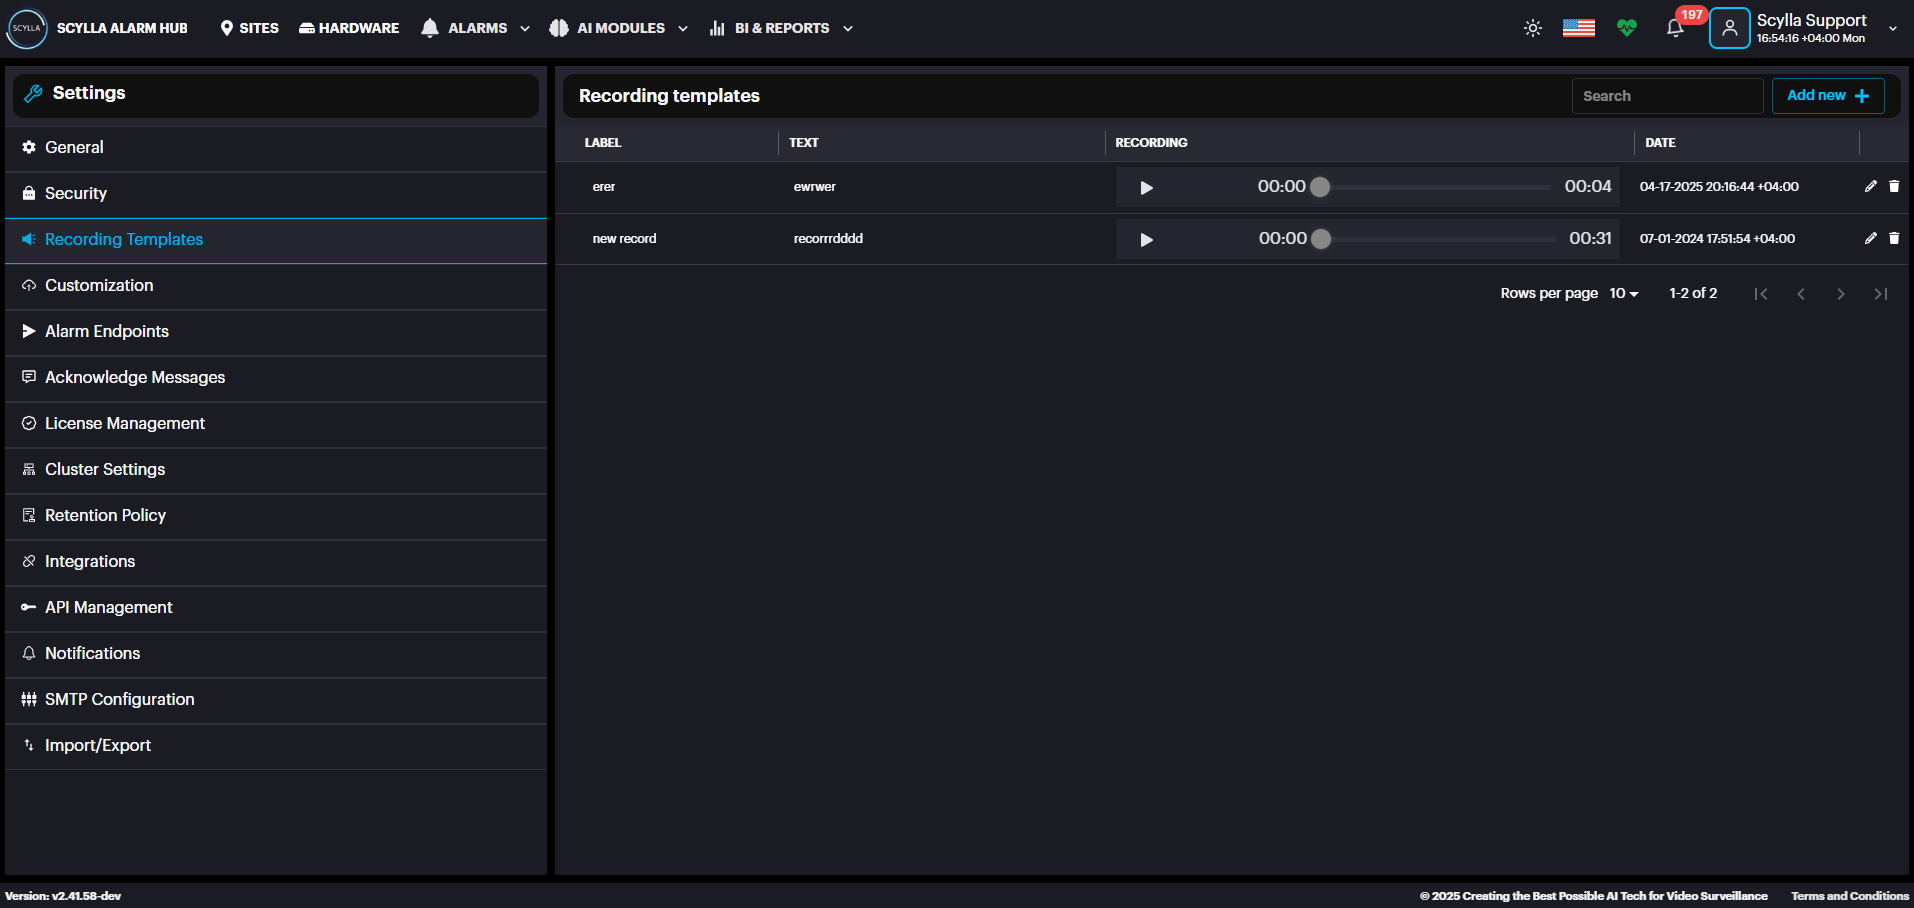Open the green system health heart icon
The image size is (1914, 908).
pos(1627,28)
